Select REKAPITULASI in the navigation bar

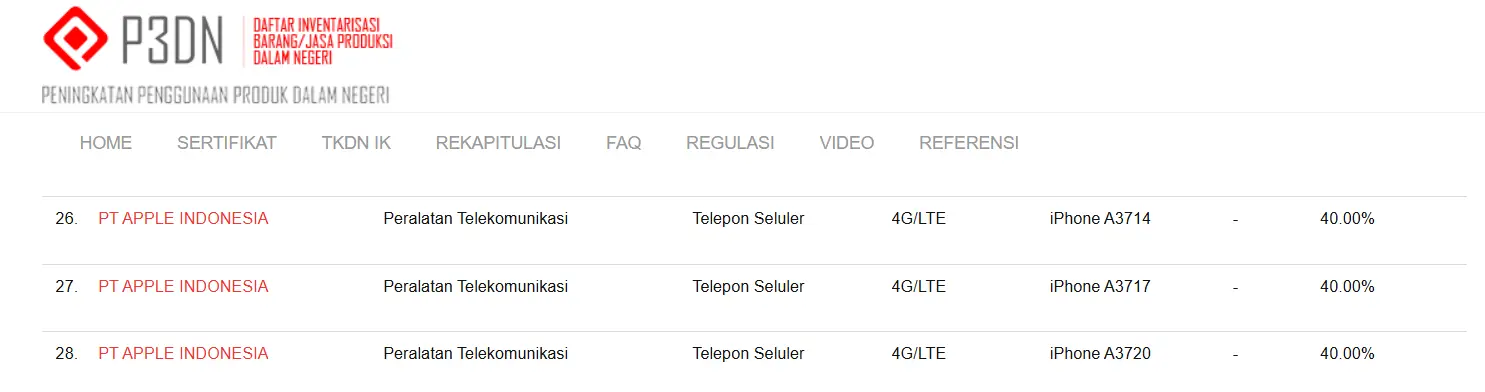pyautogui.click(x=498, y=143)
